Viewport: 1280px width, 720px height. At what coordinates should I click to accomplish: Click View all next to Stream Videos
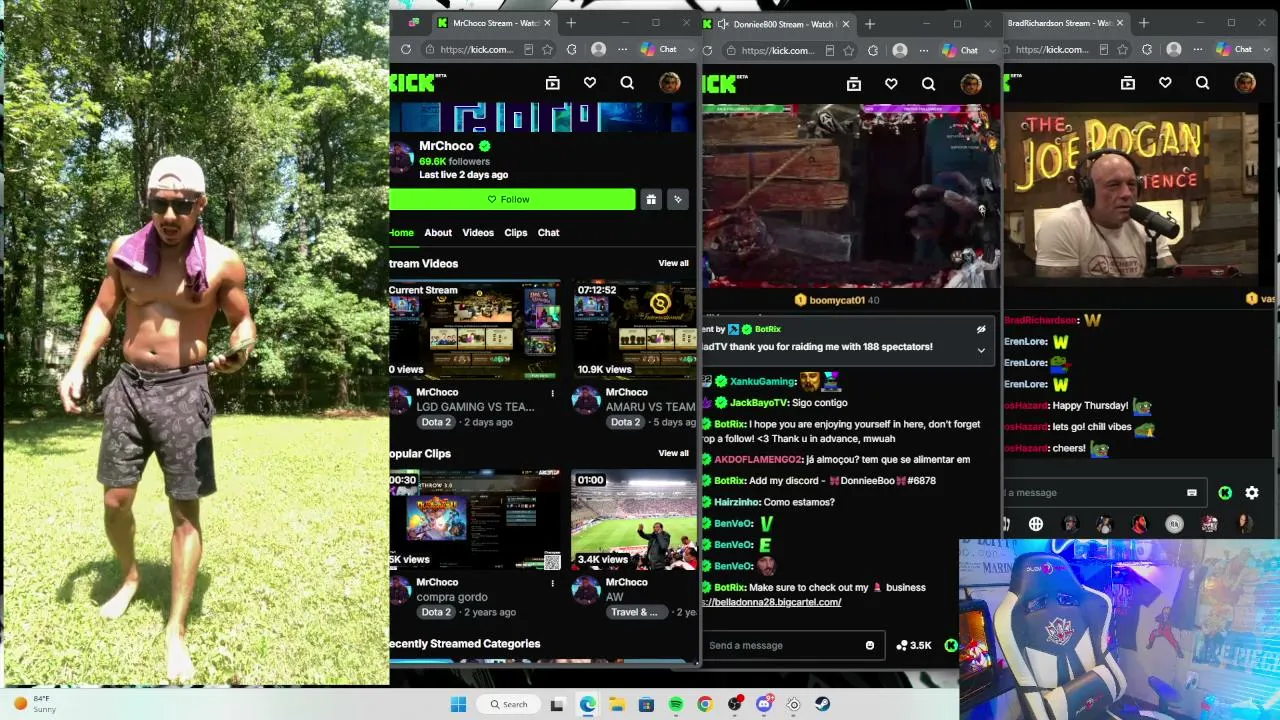click(673, 263)
